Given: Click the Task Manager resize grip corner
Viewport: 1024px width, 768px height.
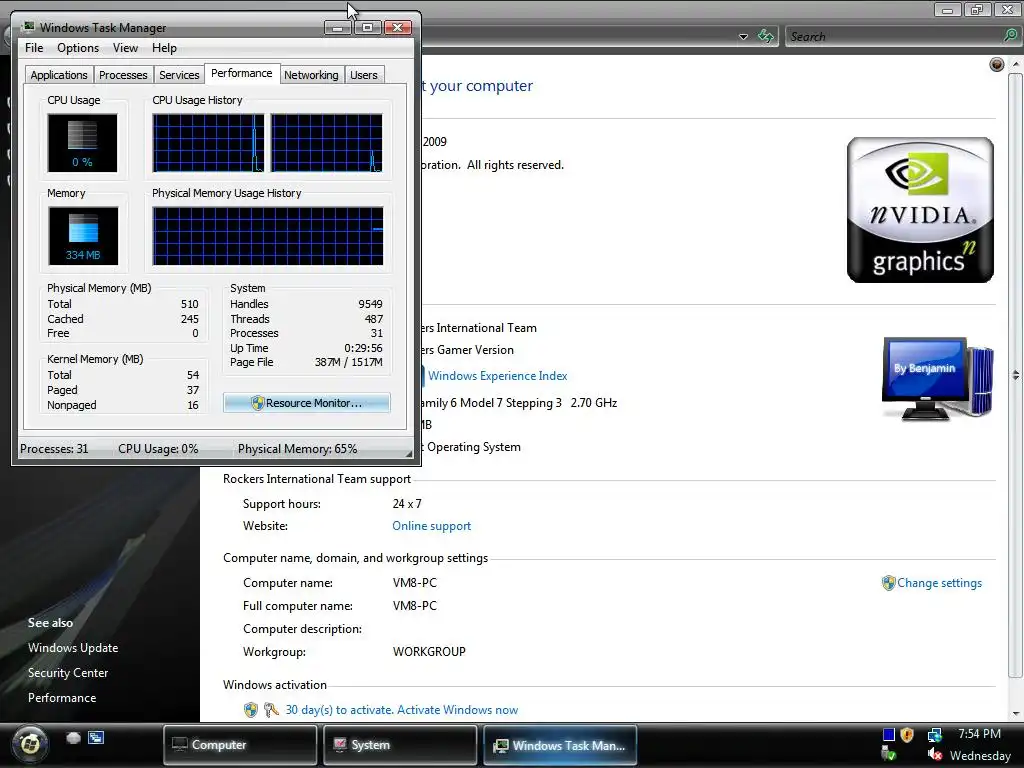Looking at the screenshot, I should pos(408,452).
